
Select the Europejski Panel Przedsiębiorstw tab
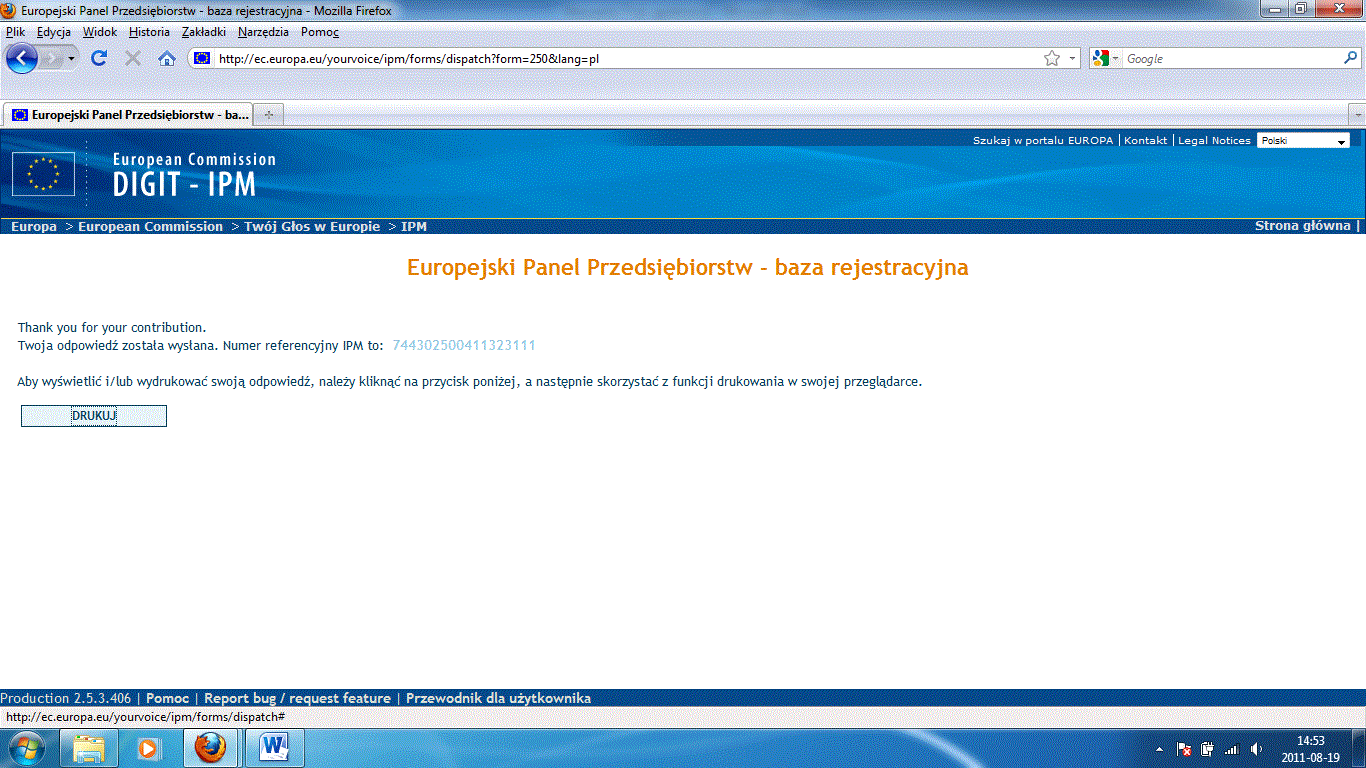point(128,114)
